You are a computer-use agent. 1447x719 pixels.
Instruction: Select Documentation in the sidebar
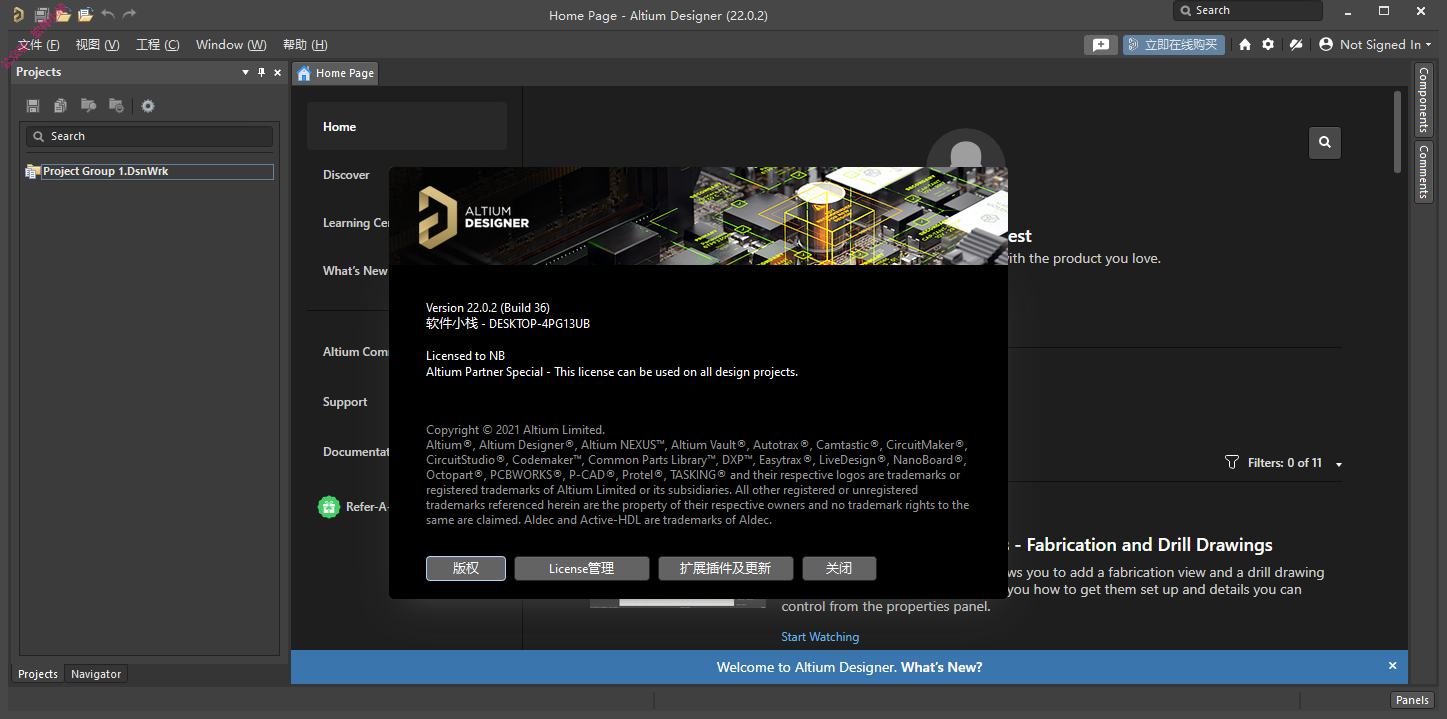pyautogui.click(x=356, y=452)
